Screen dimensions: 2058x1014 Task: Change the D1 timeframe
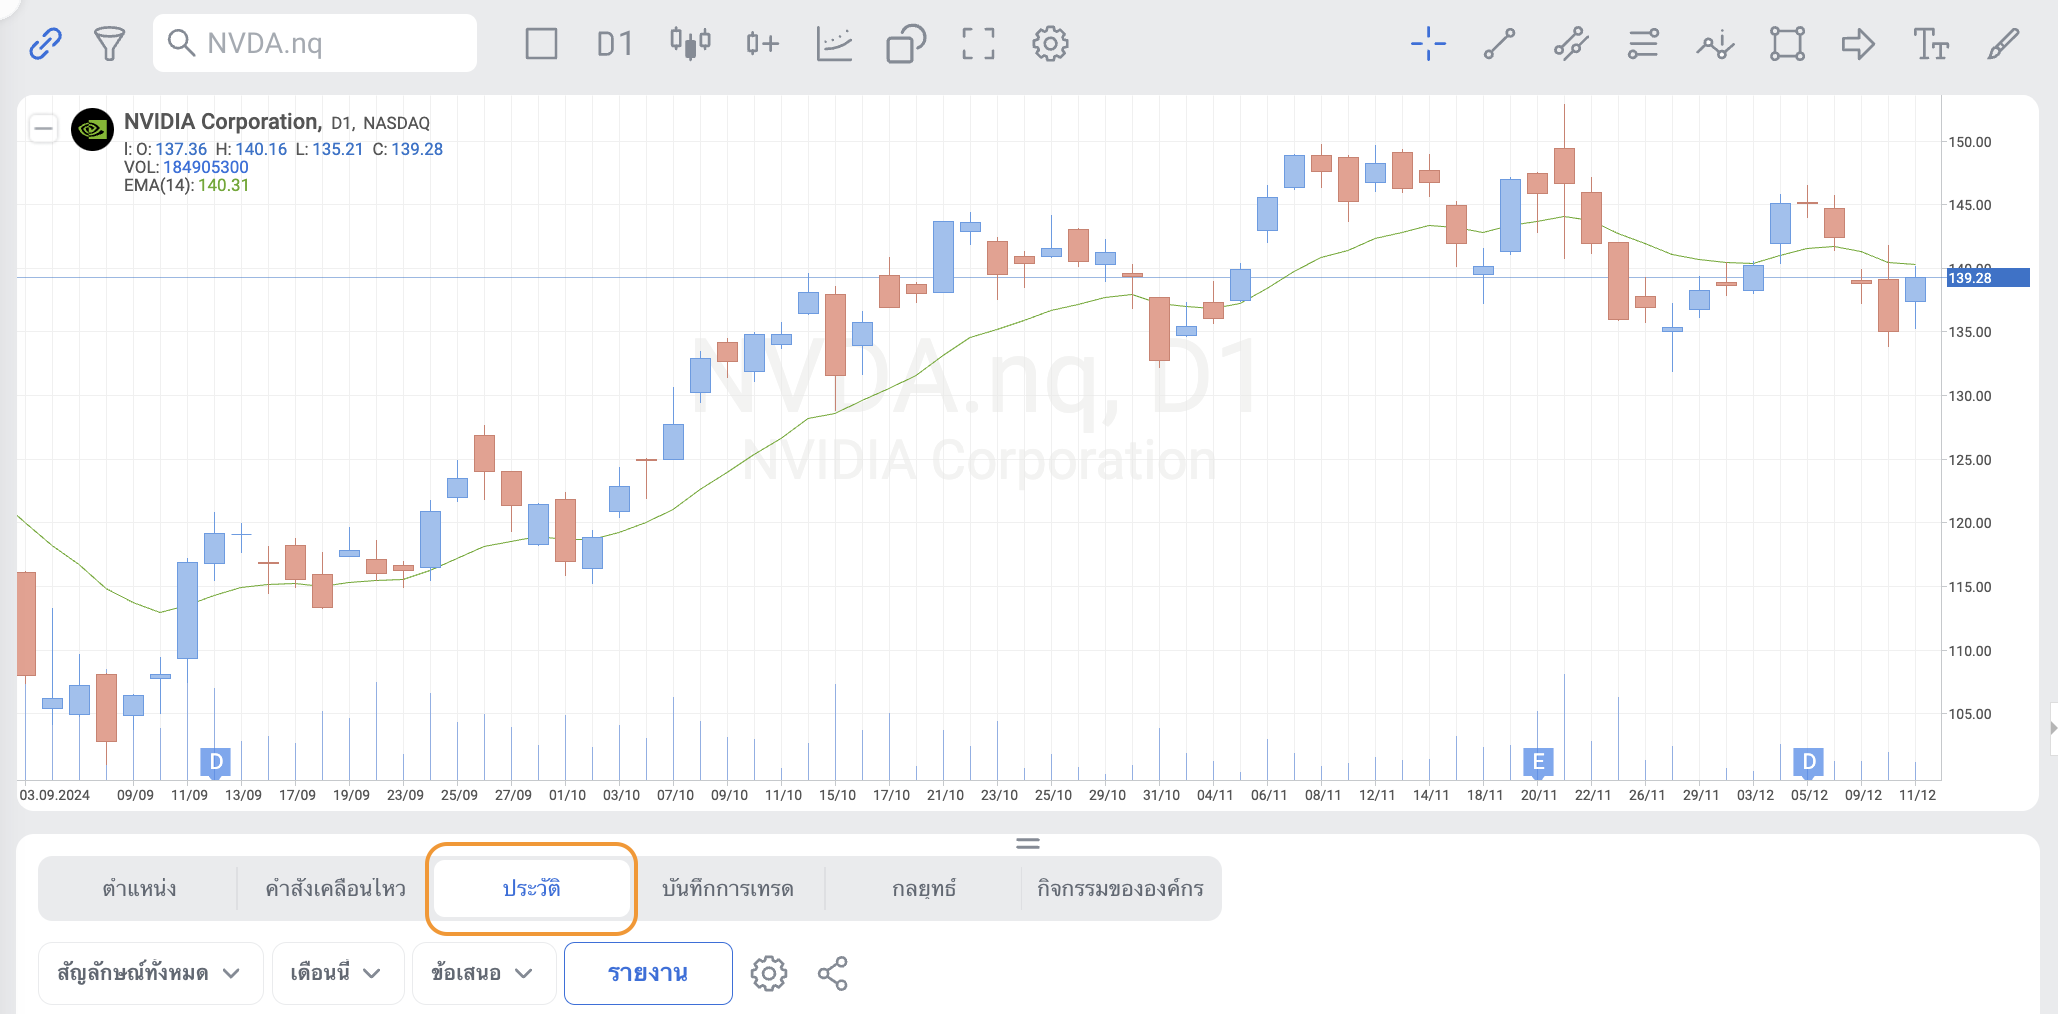coord(614,44)
